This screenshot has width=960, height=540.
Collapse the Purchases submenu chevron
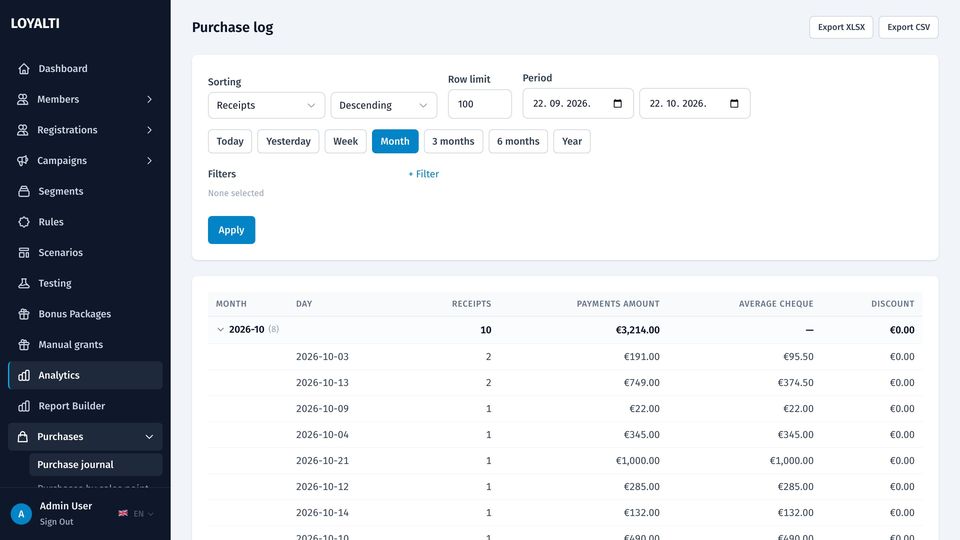pyautogui.click(x=149, y=437)
